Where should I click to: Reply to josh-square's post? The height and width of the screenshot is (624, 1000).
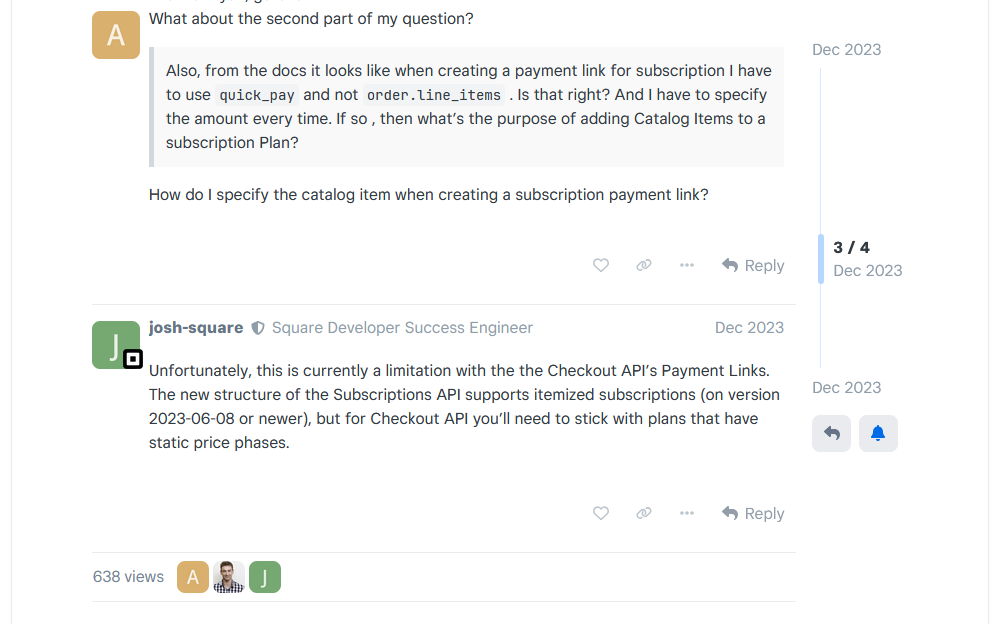(x=753, y=513)
